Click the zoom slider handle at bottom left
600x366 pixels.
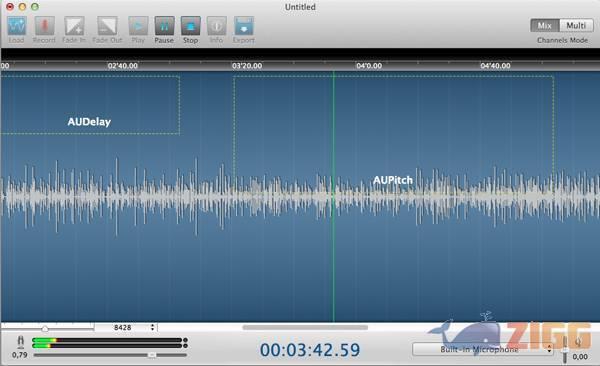[45, 328]
